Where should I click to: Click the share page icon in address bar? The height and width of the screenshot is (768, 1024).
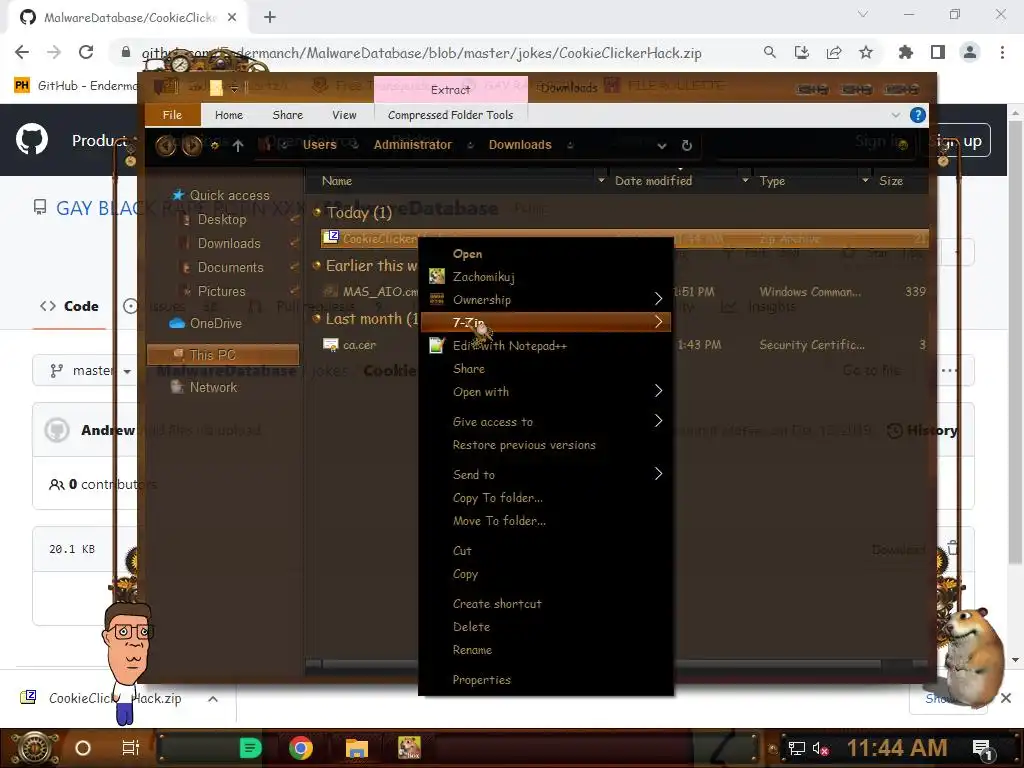(834, 52)
